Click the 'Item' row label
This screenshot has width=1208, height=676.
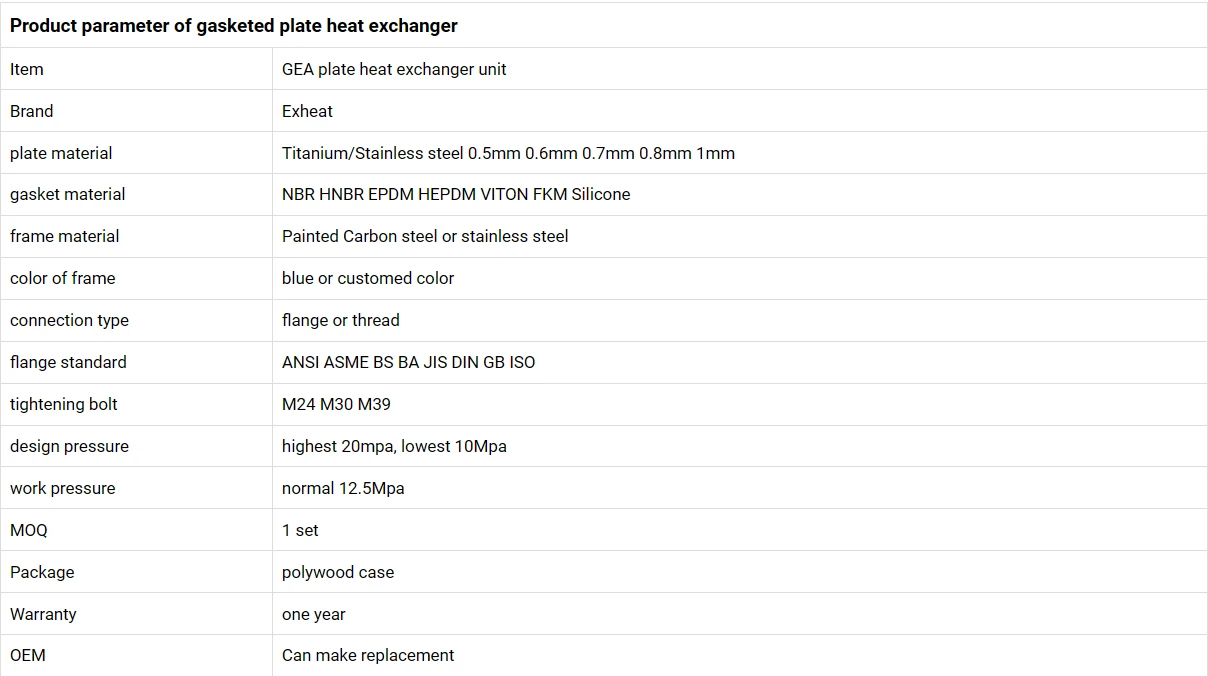click(x=27, y=69)
